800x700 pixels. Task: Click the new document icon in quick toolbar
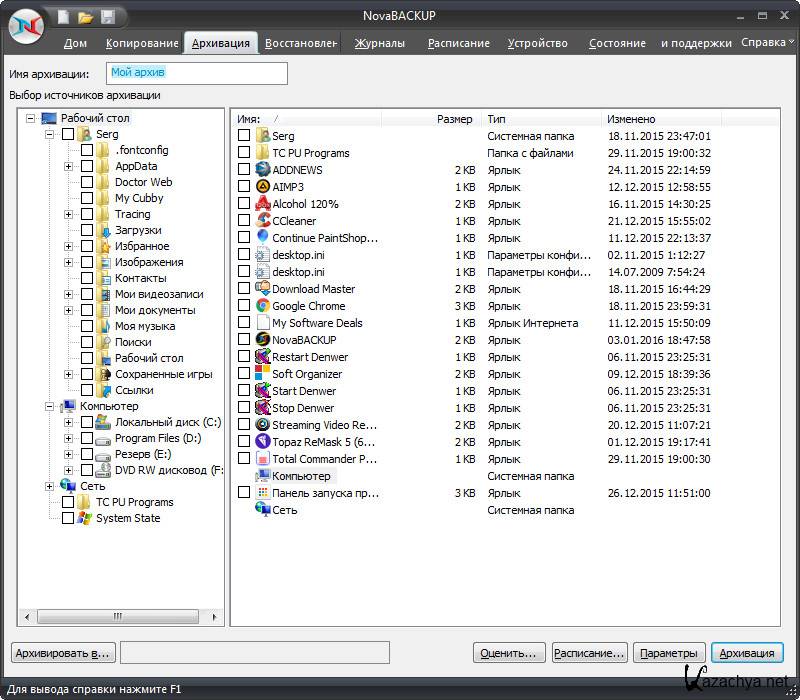(x=63, y=17)
